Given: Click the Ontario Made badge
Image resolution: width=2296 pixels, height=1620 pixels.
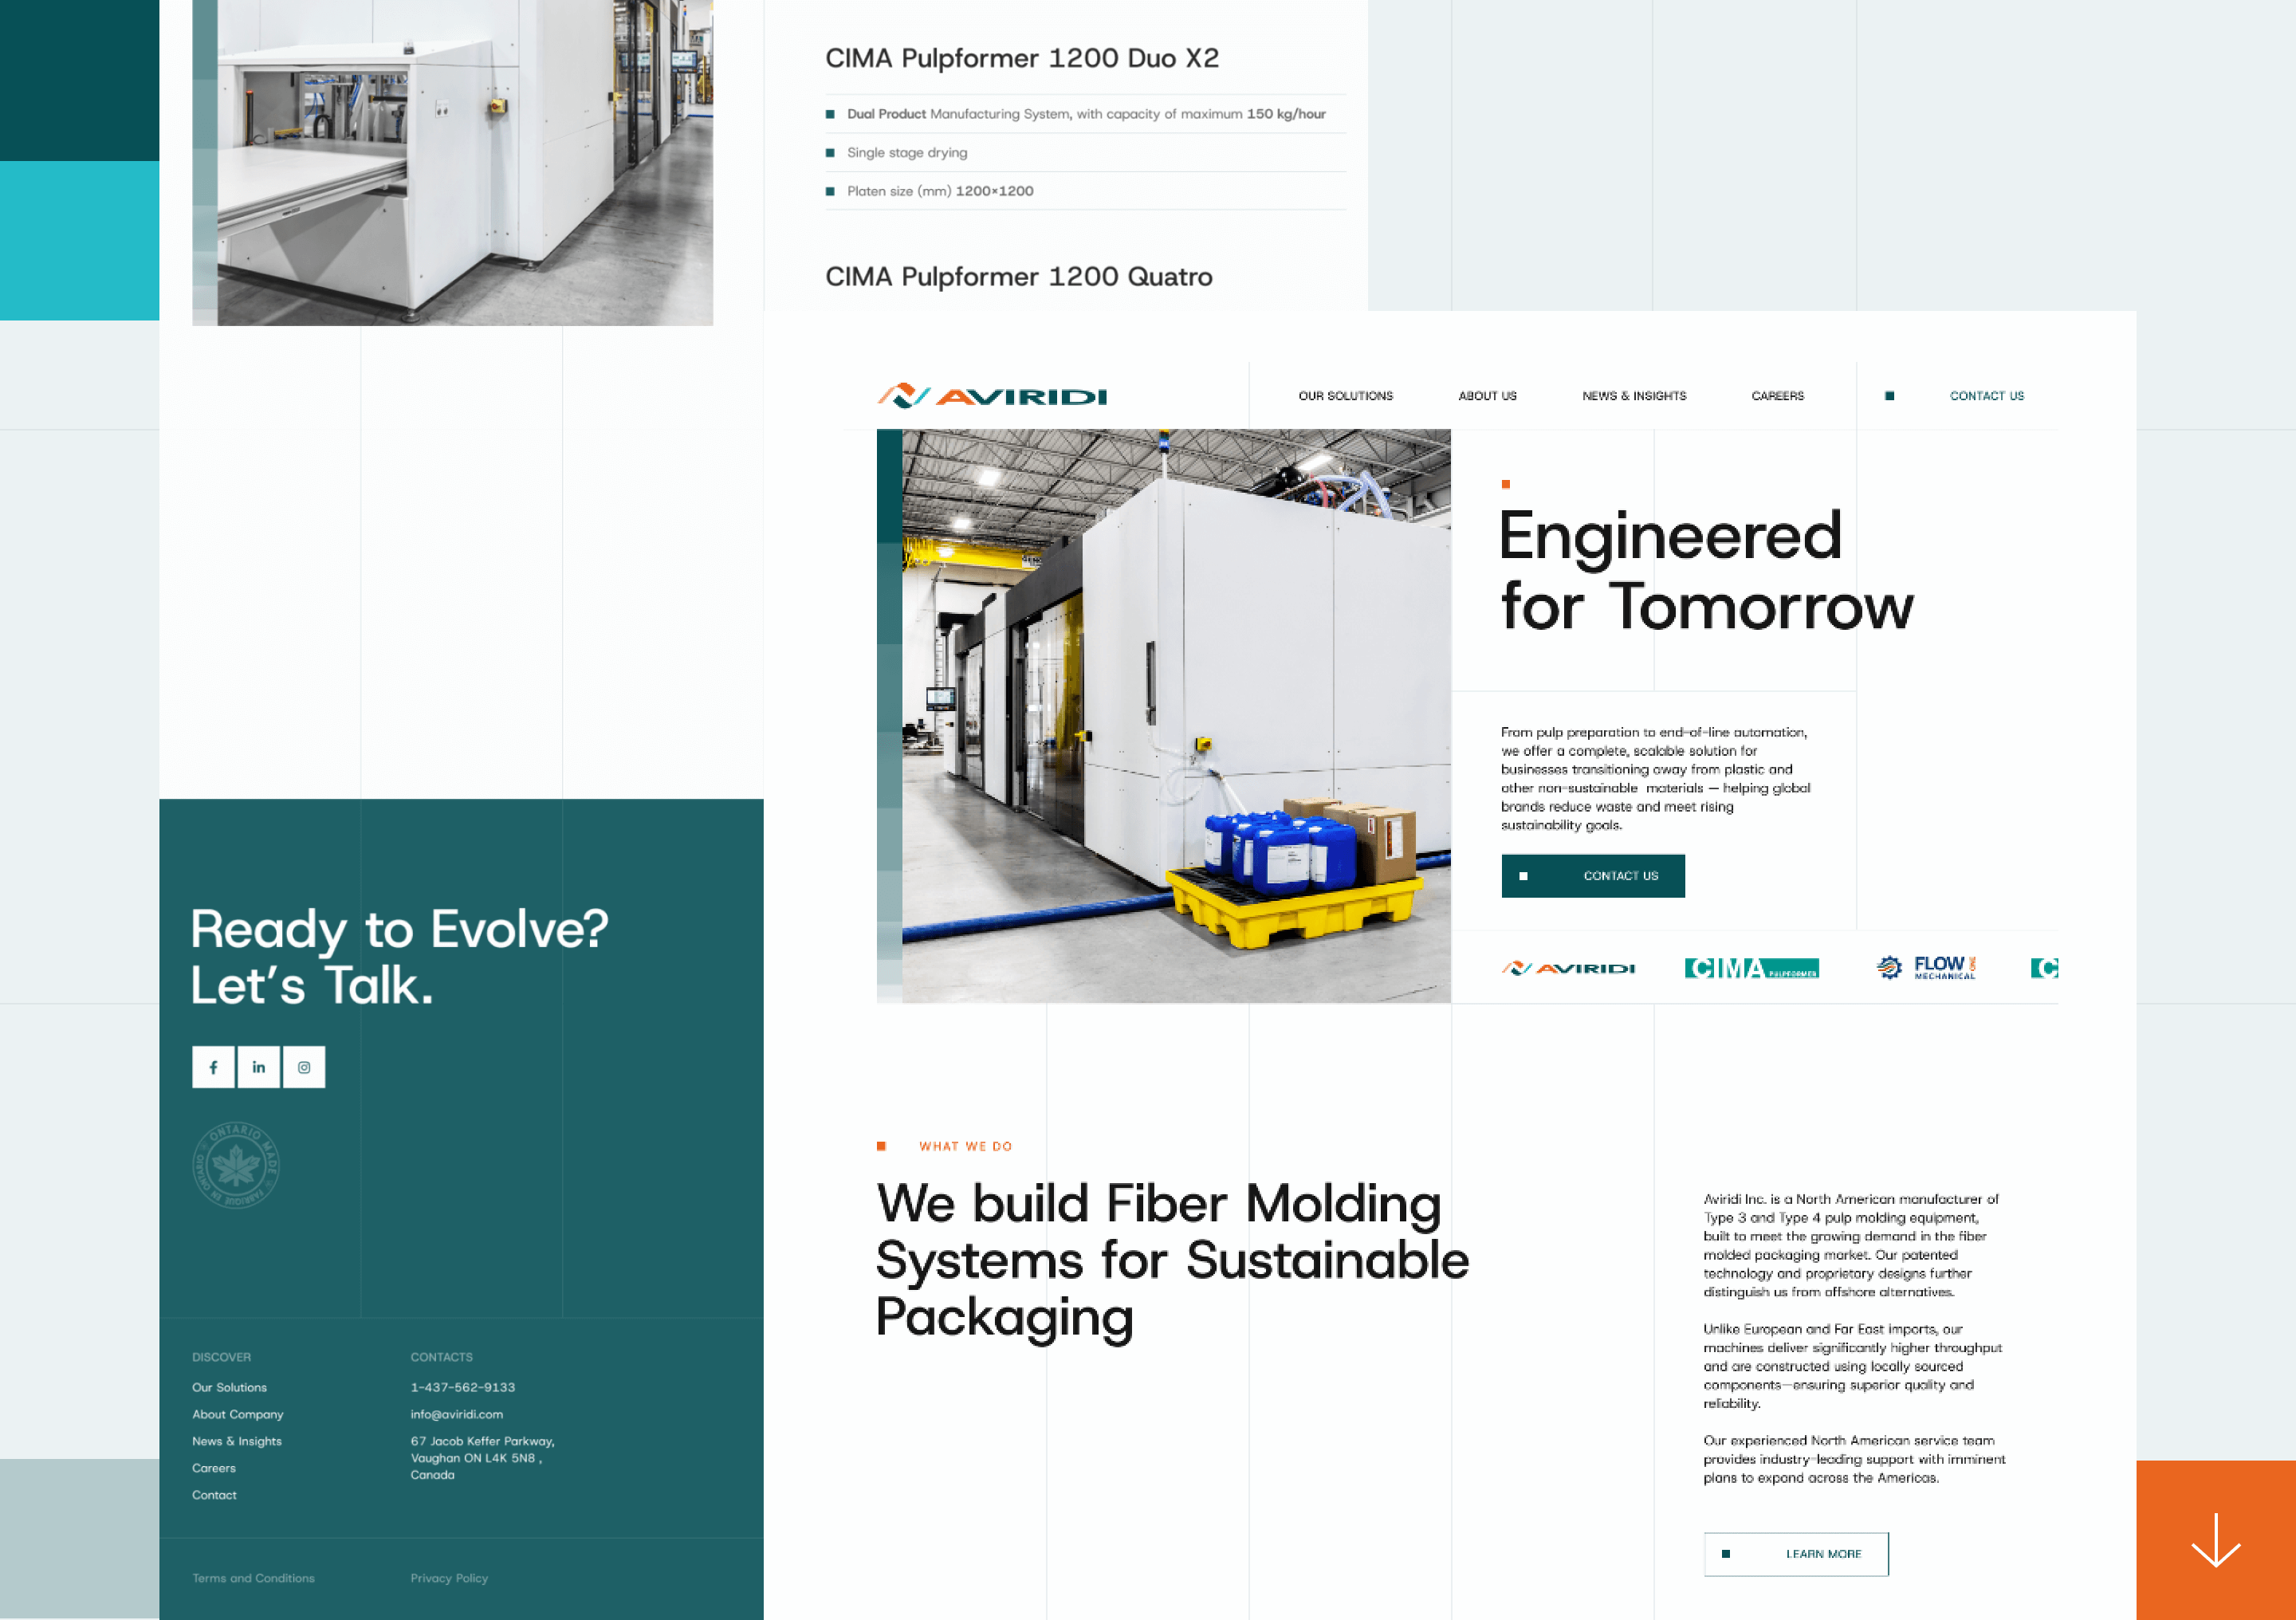Looking at the screenshot, I should click(236, 1165).
